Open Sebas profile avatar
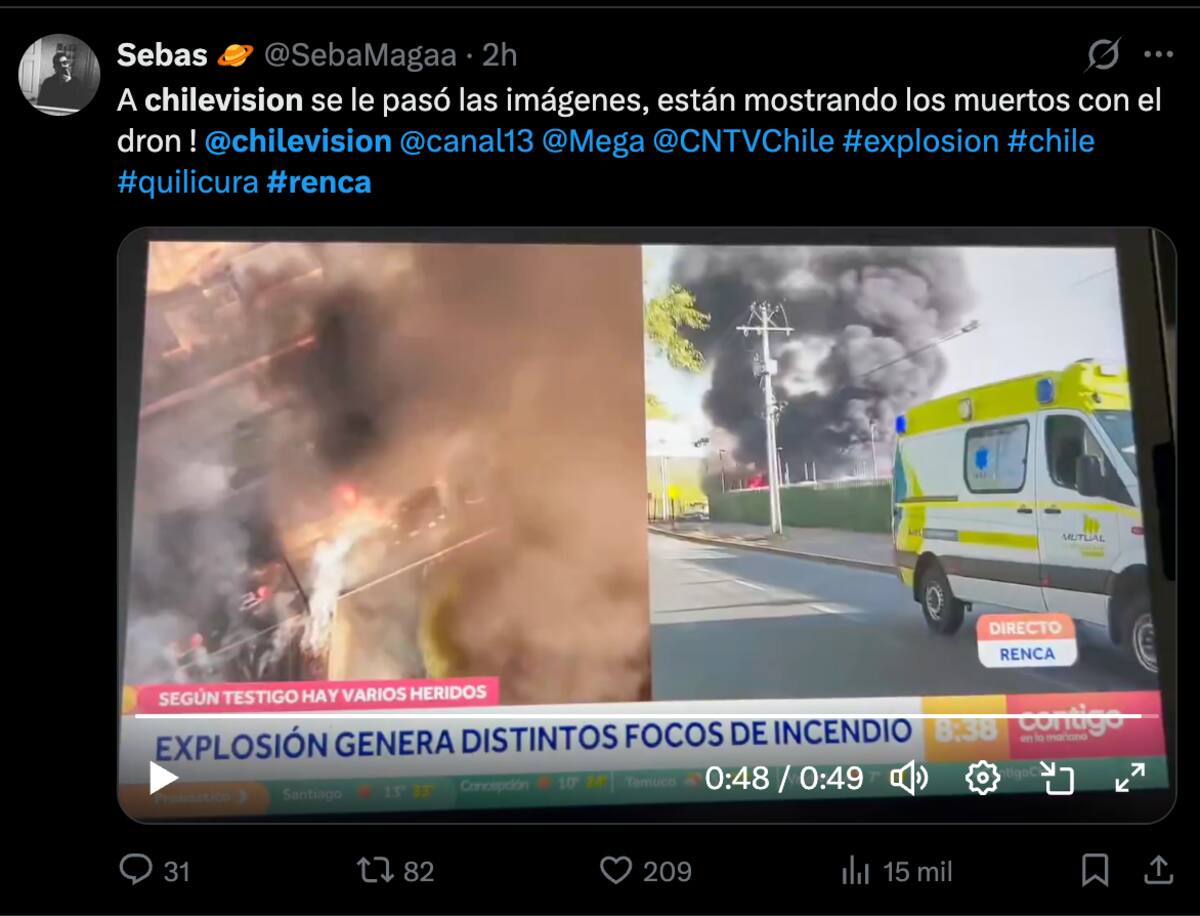Image resolution: width=1200 pixels, height=916 pixels. click(x=59, y=75)
